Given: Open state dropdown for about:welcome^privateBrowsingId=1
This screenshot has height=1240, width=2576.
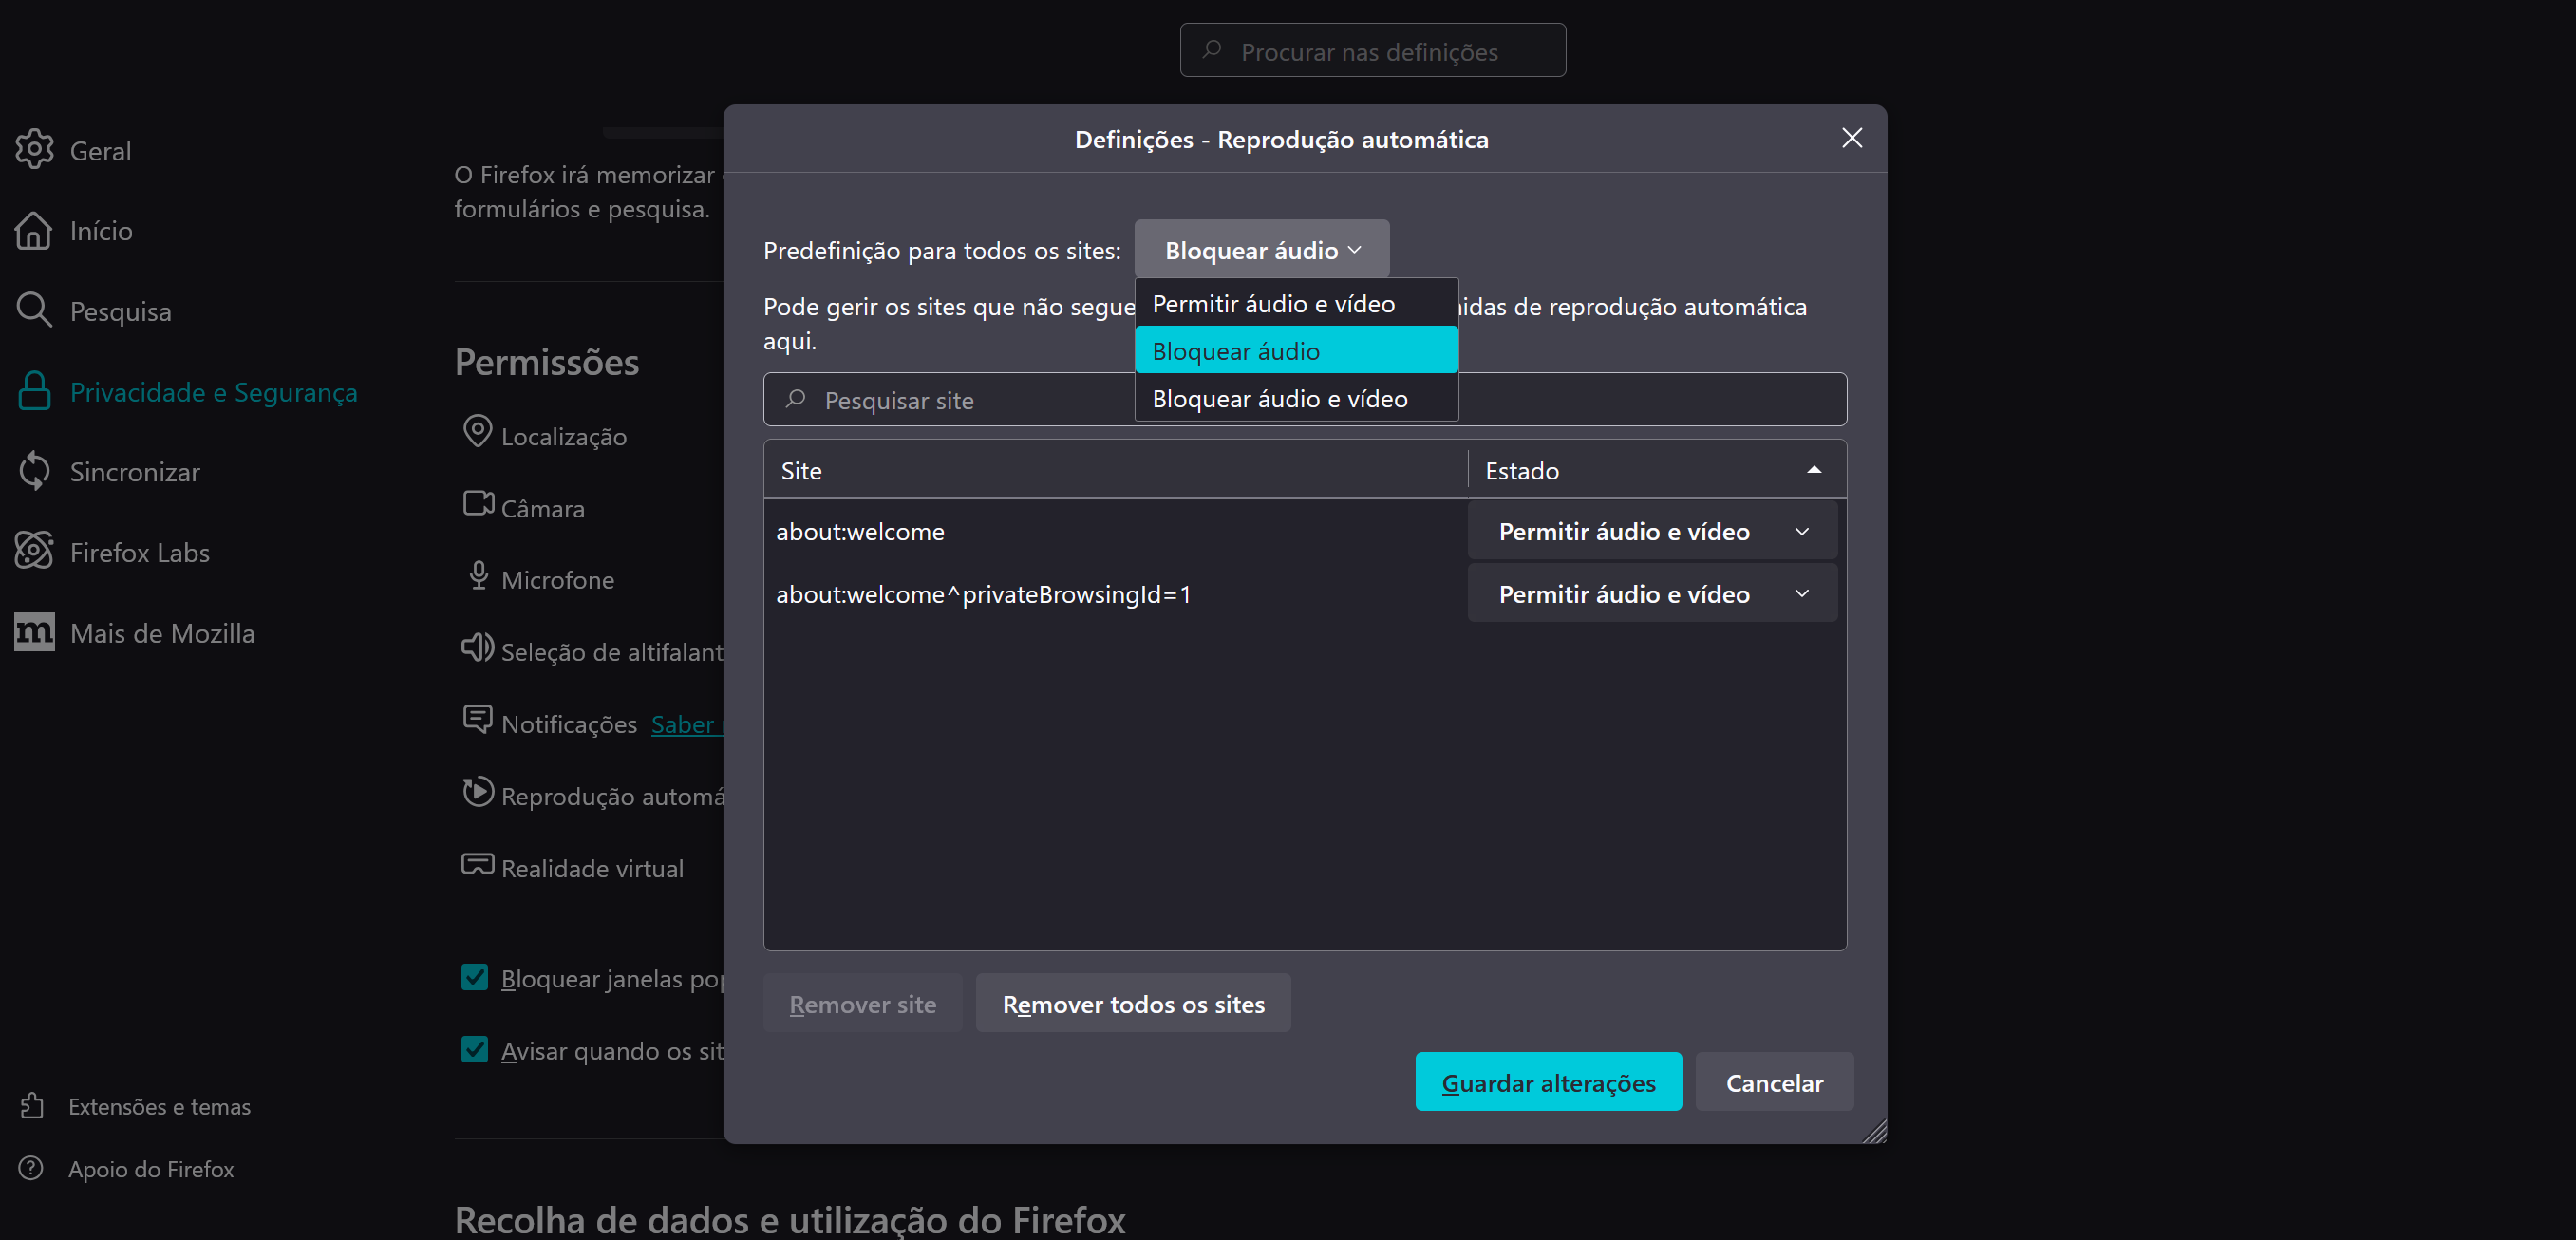Looking at the screenshot, I should coord(1652,594).
